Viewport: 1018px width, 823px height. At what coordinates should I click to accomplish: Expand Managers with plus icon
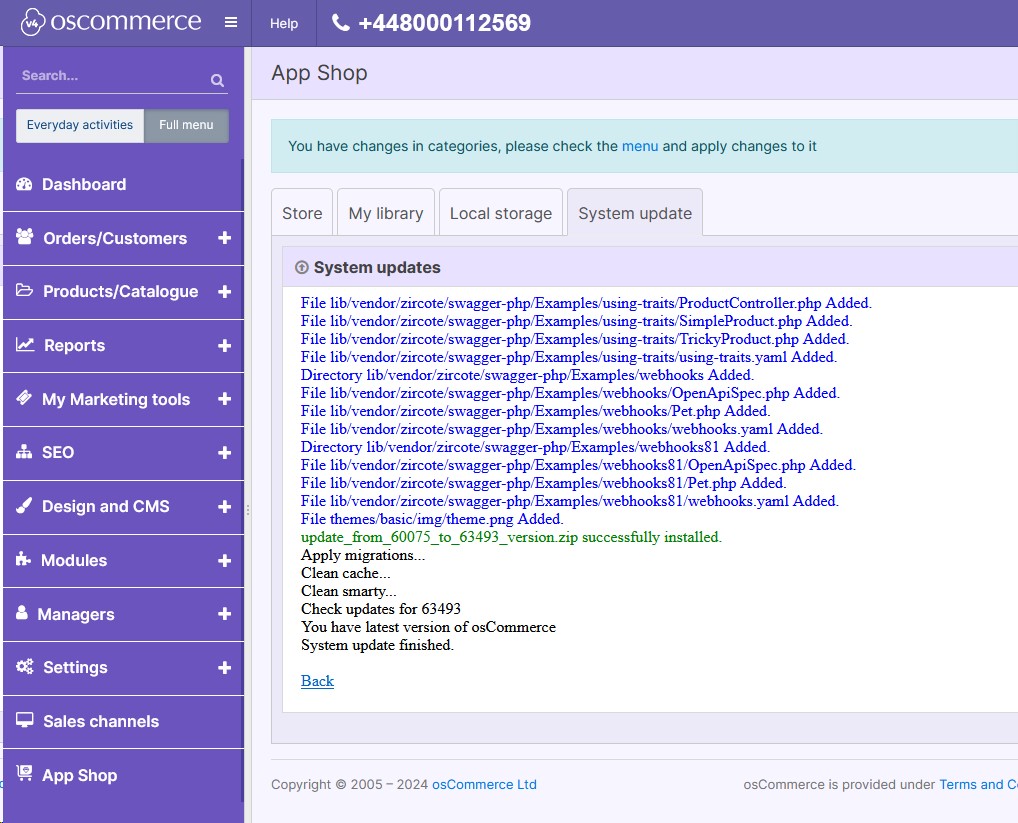[x=225, y=614]
